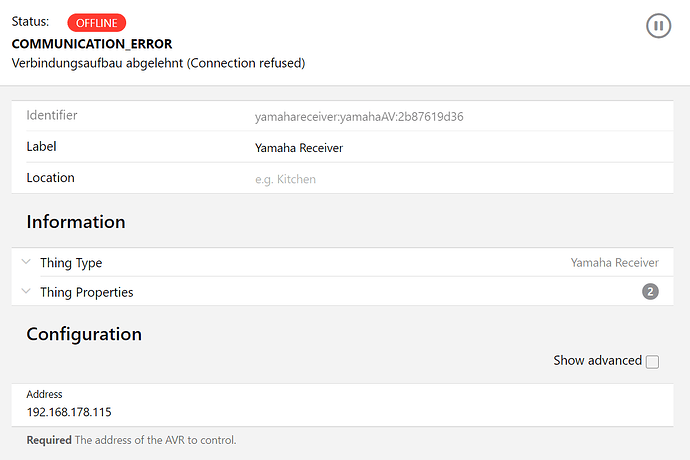Click the Configuration section heading
Image resolution: width=690 pixels, height=460 pixels.
click(84, 334)
